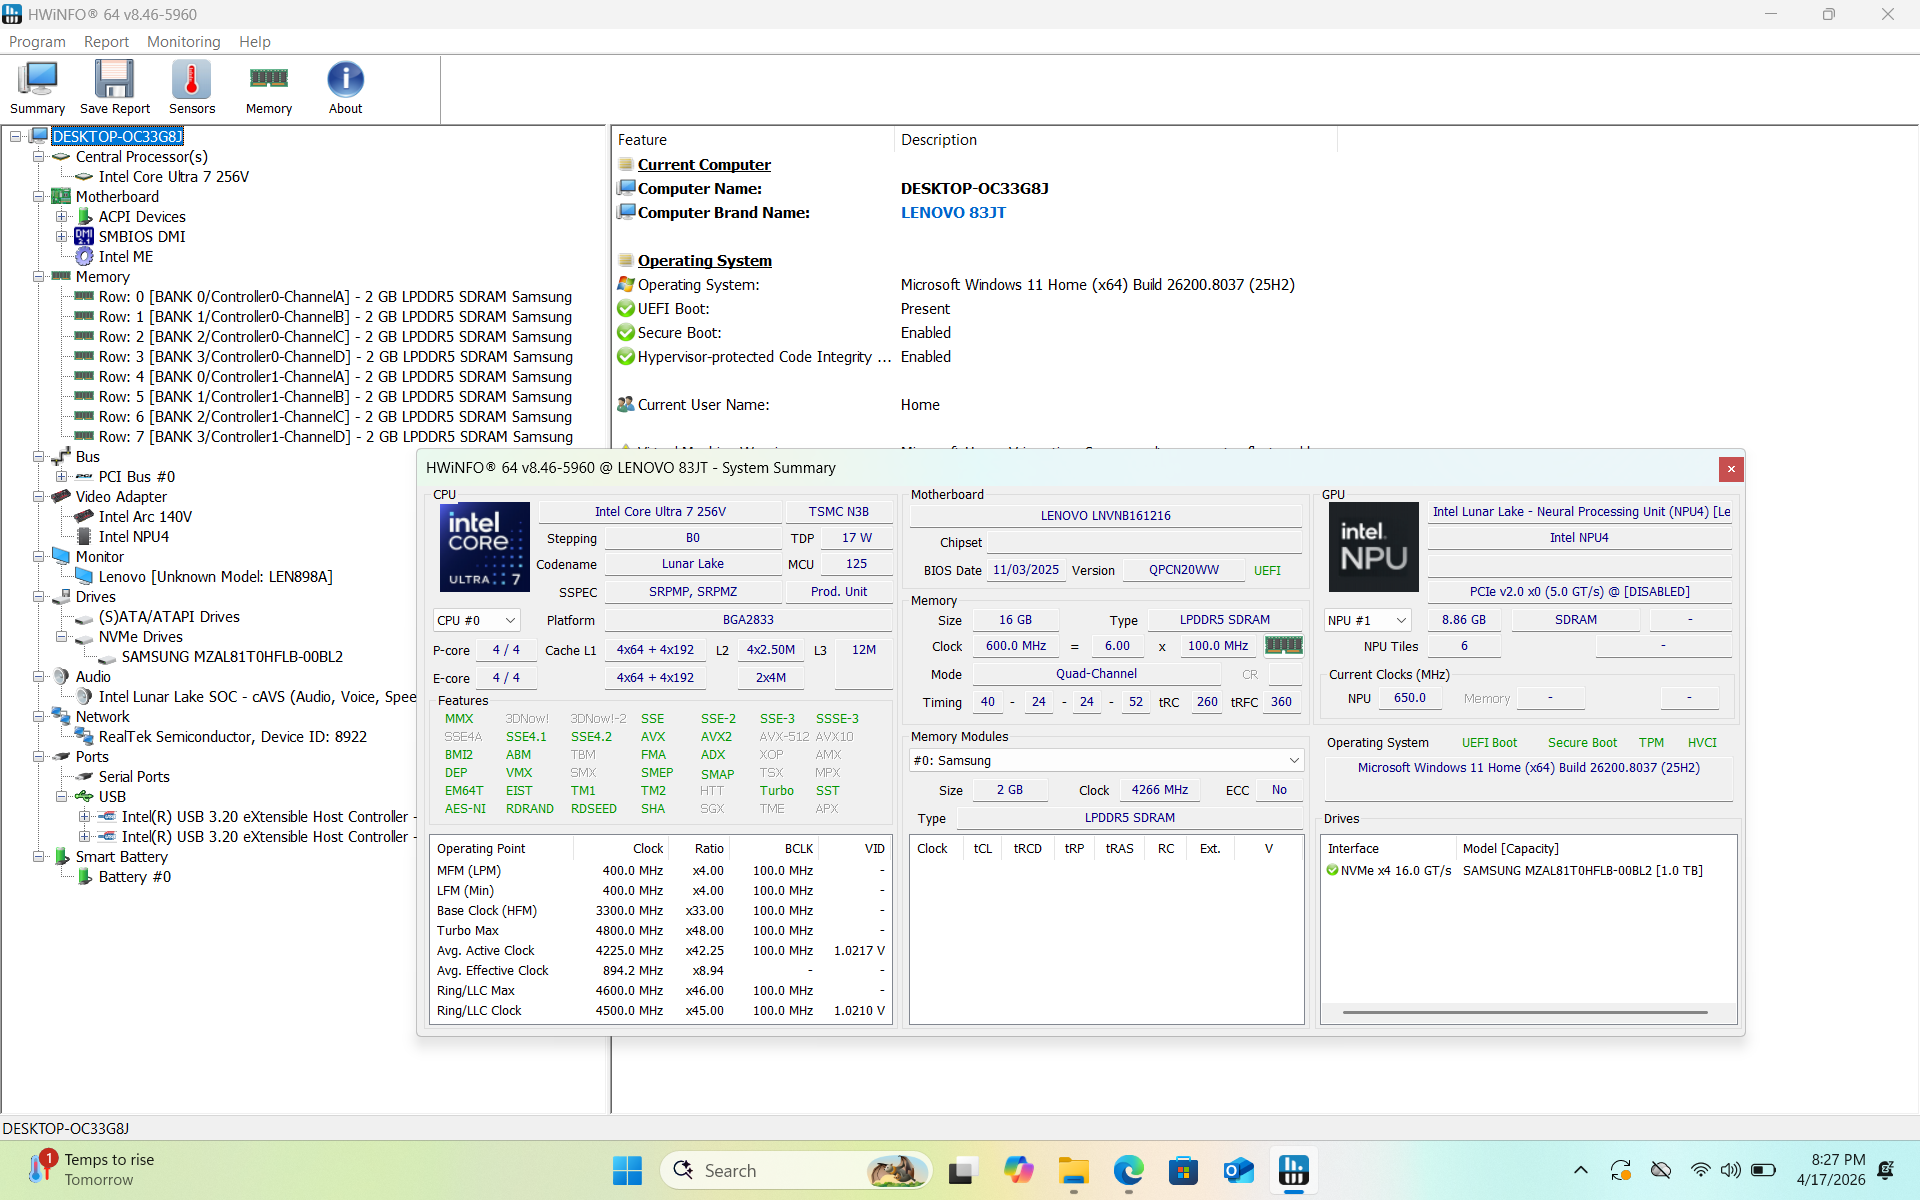Collapse the Video Adapter node
This screenshot has width=1920, height=1200.
pyautogui.click(x=39, y=497)
